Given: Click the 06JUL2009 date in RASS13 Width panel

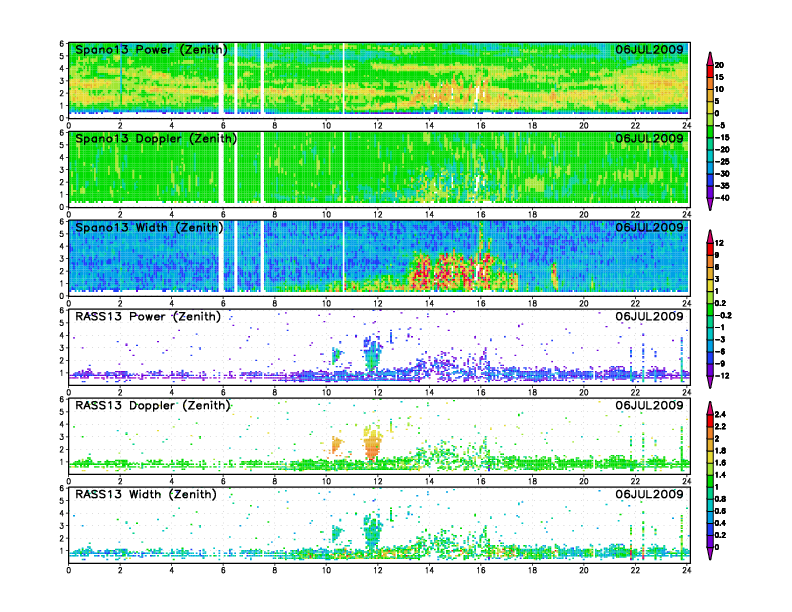Looking at the screenshot, I should [x=649, y=494].
